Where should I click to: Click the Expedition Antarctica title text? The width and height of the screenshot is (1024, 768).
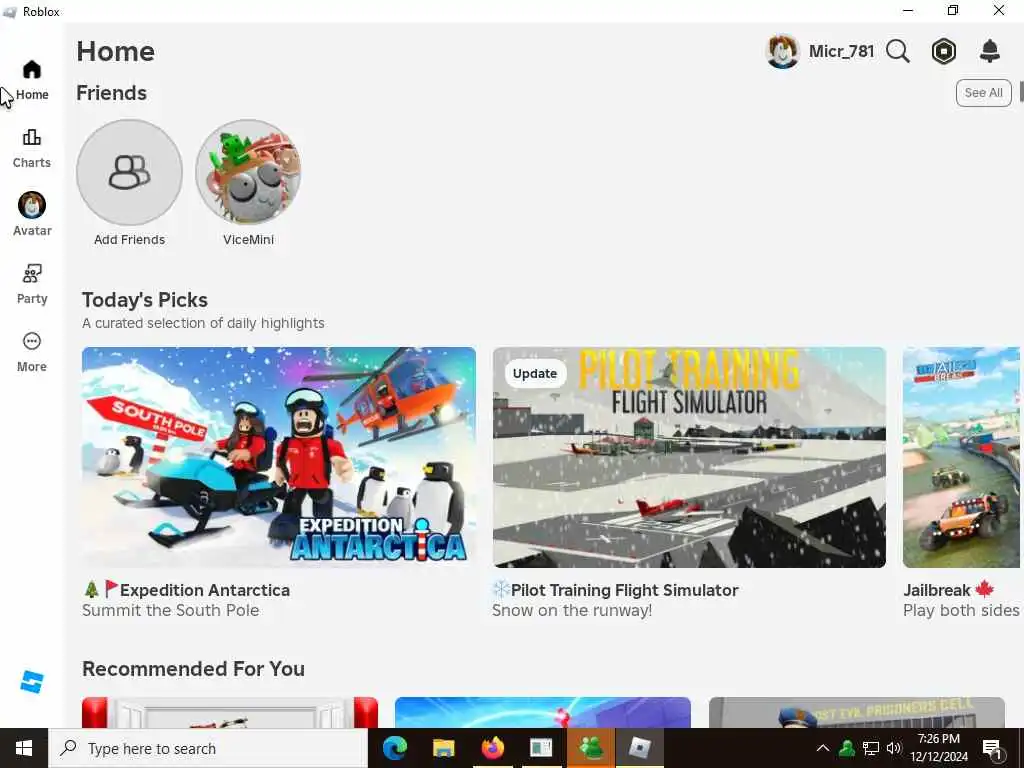[x=204, y=590]
